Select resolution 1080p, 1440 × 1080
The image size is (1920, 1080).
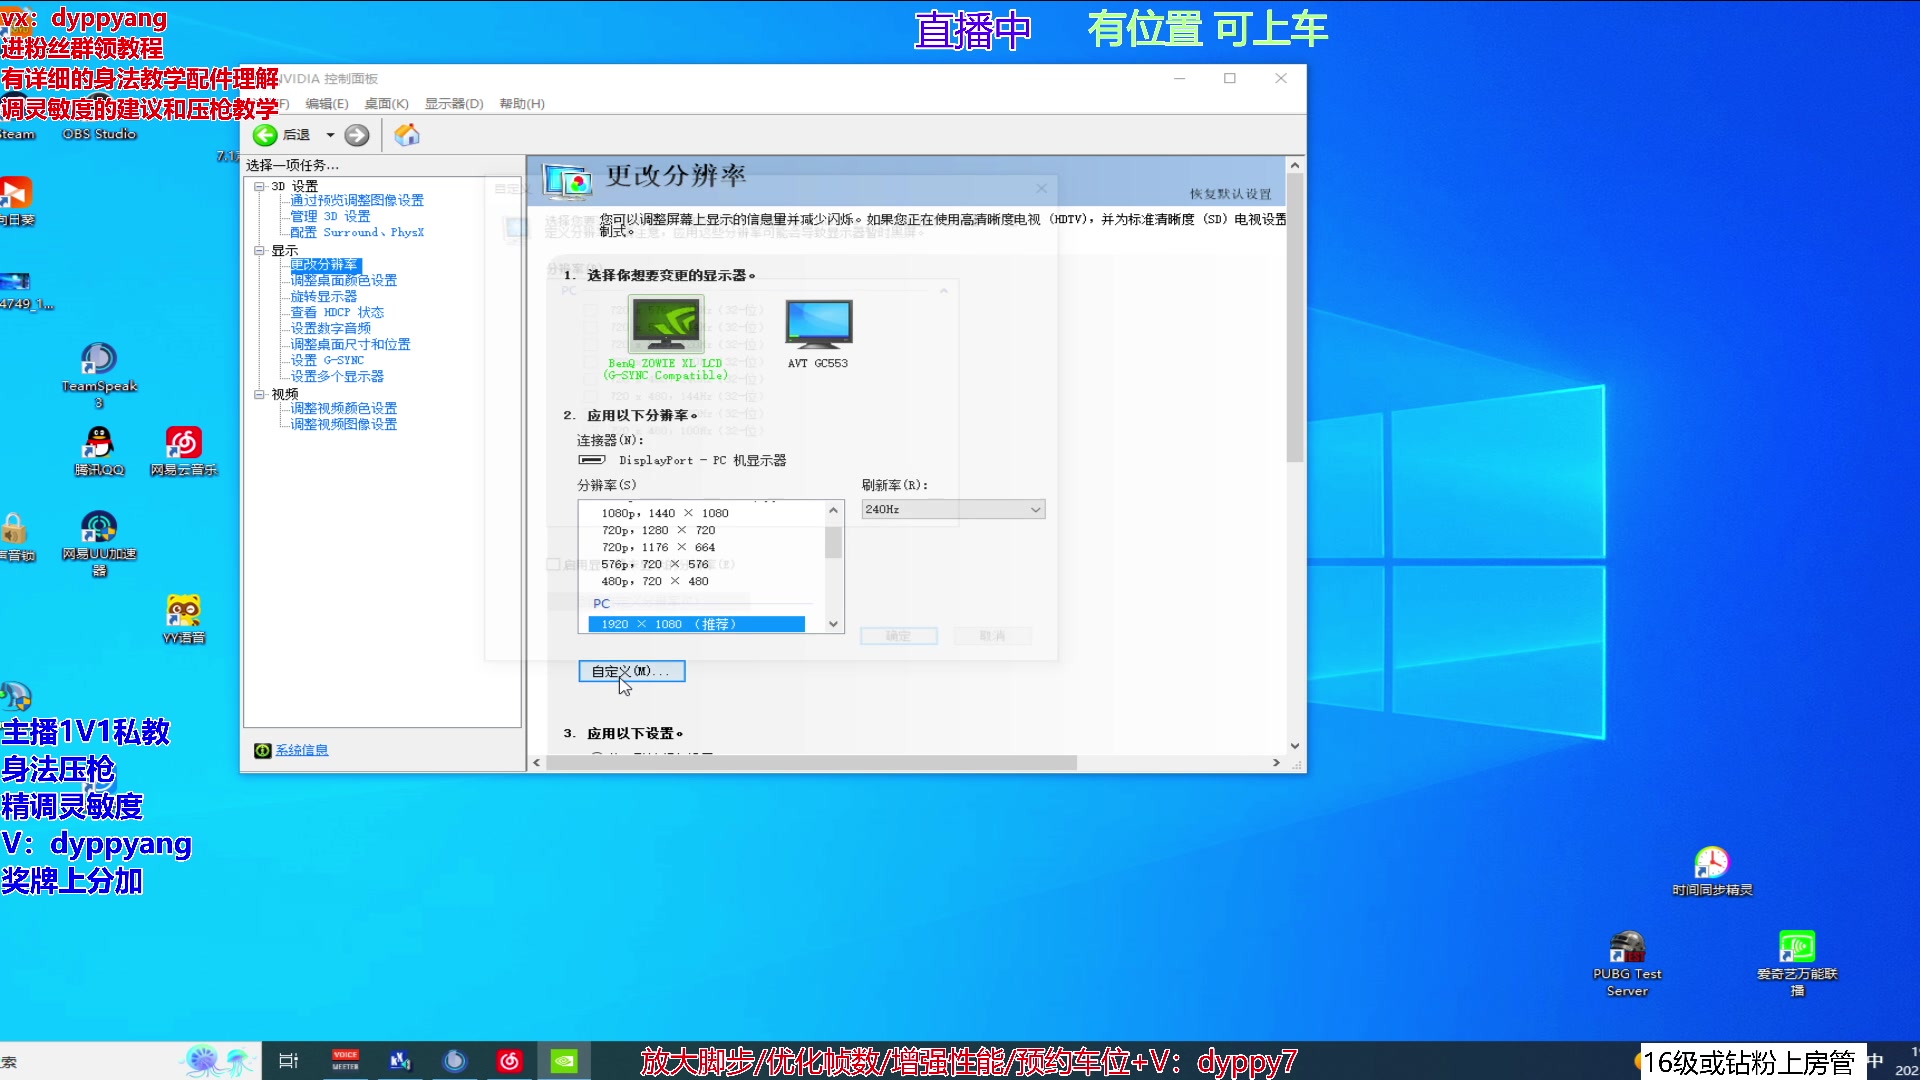coord(665,513)
